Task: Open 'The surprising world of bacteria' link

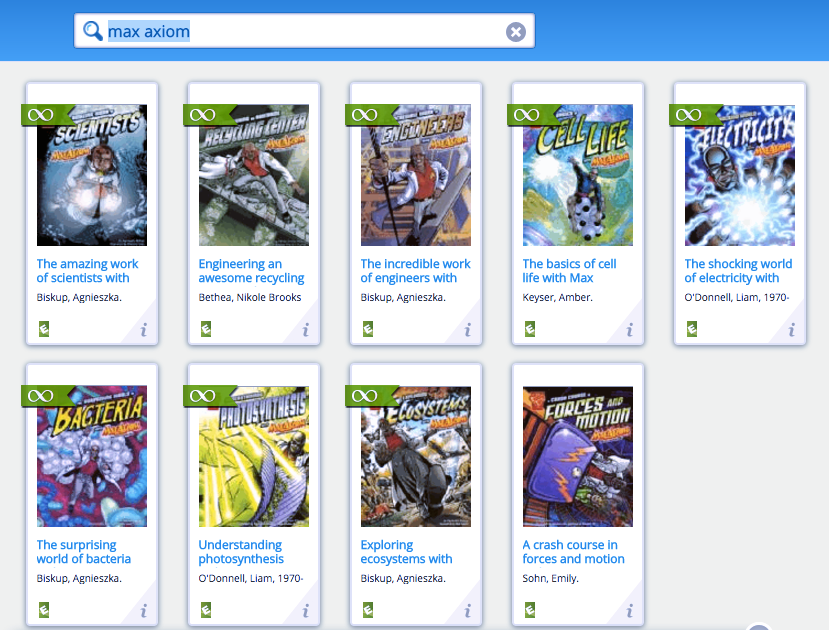Action: point(84,552)
